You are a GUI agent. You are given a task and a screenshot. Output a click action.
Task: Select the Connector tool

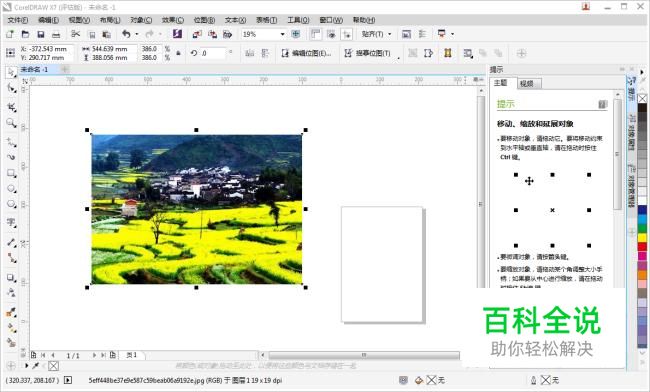pyautogui.click(x=11, y=258)
